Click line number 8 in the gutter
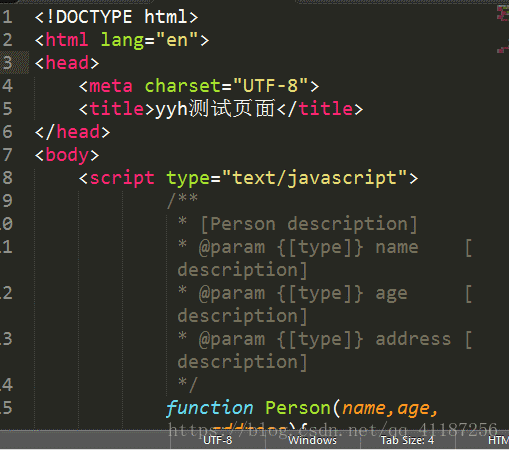Image resolution: width=509 pixels, height=450 pixels. click(8, 178)
